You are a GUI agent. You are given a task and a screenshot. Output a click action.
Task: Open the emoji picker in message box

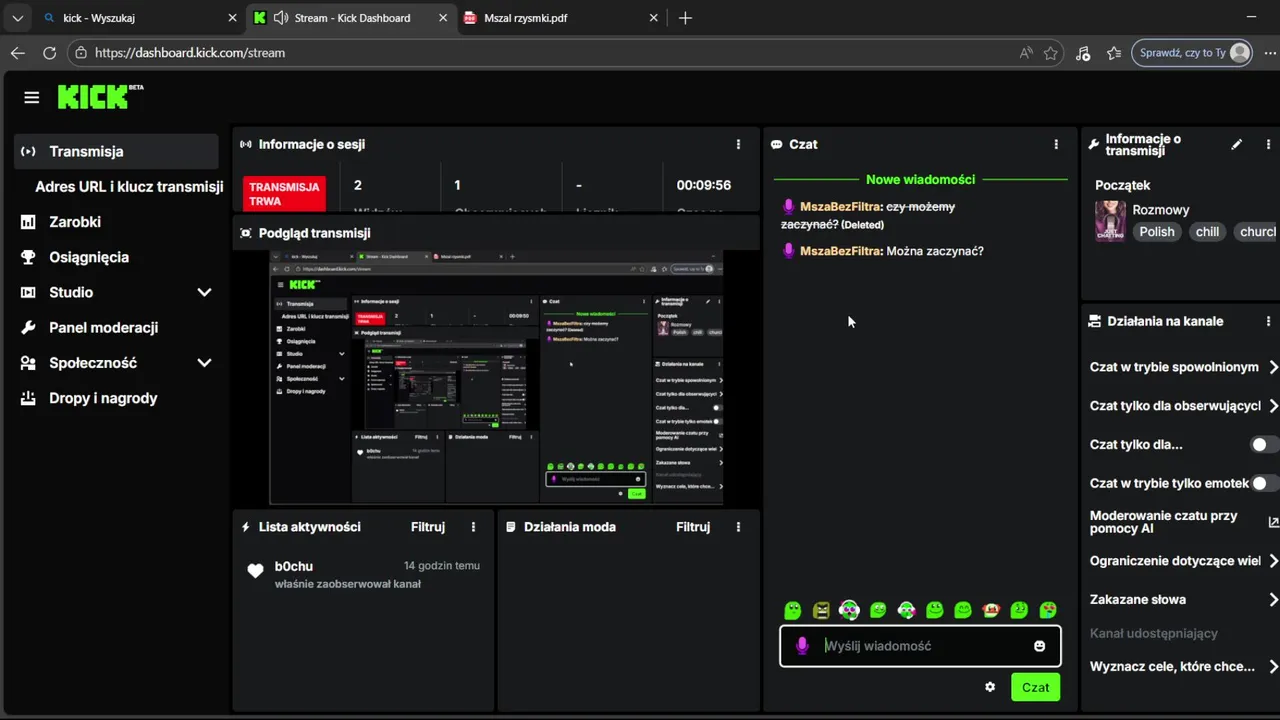pyautogui.click(x=1040, y=646)
